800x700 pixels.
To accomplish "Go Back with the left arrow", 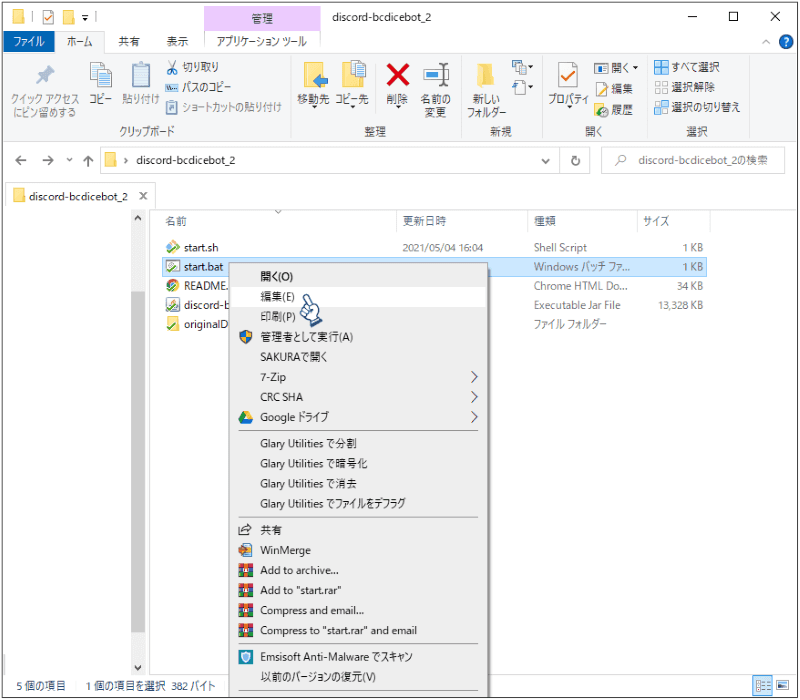I will pyautogui.click(x=21, y=161).
